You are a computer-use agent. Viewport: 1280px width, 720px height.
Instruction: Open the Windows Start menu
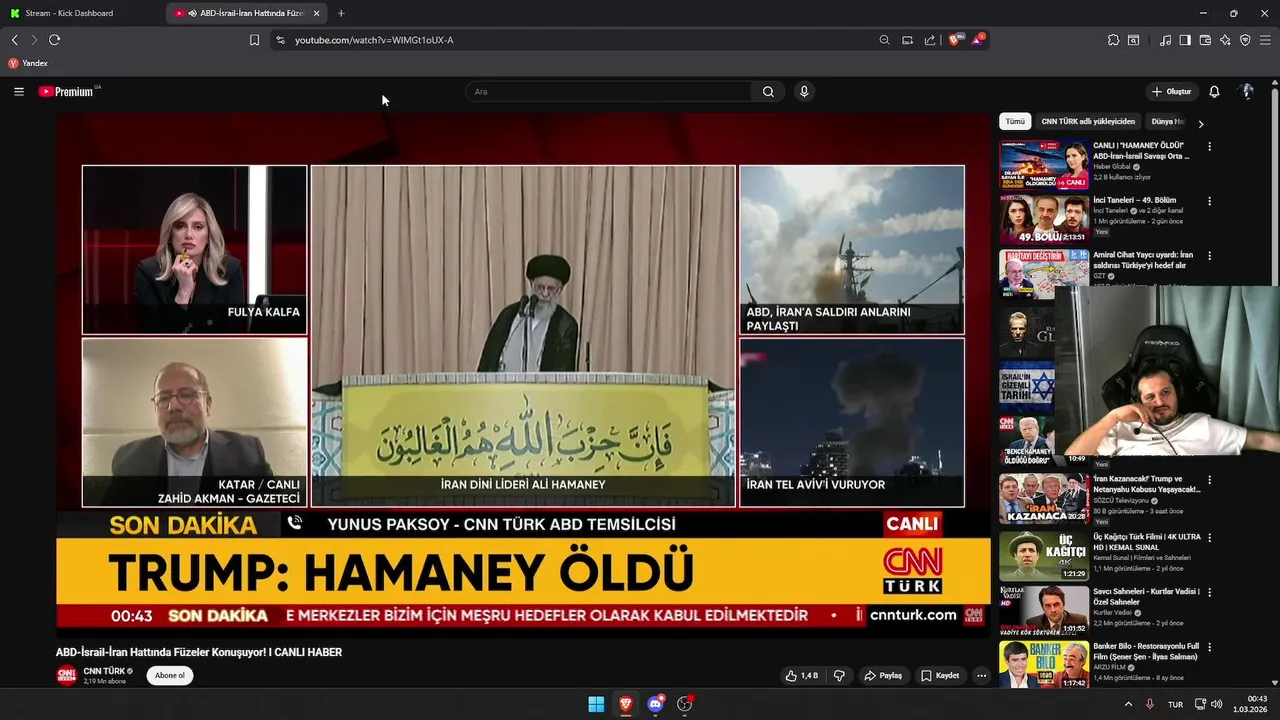pos(596,704)
